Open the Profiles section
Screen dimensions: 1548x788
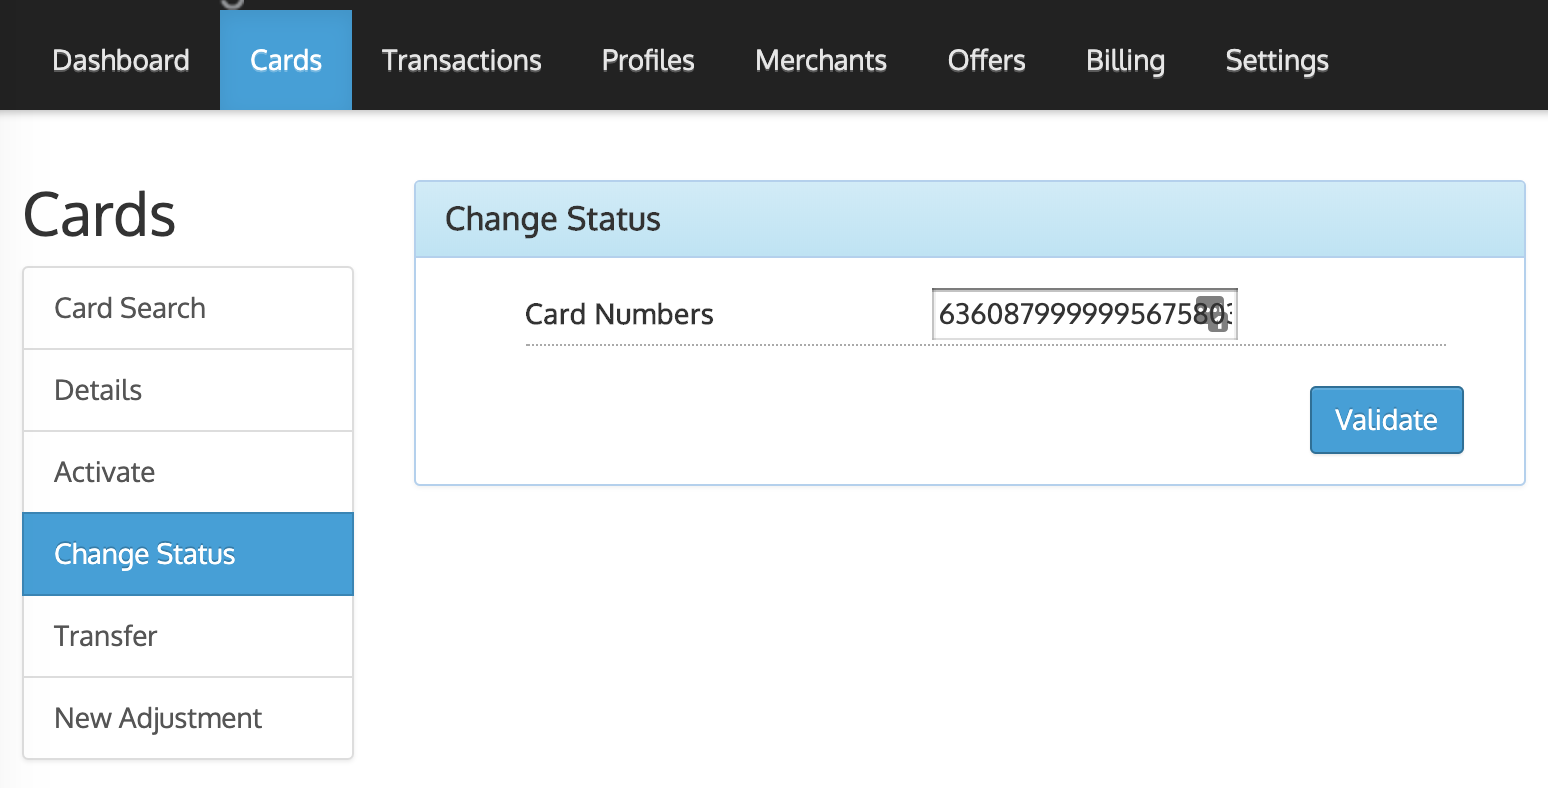pos(648,61)
